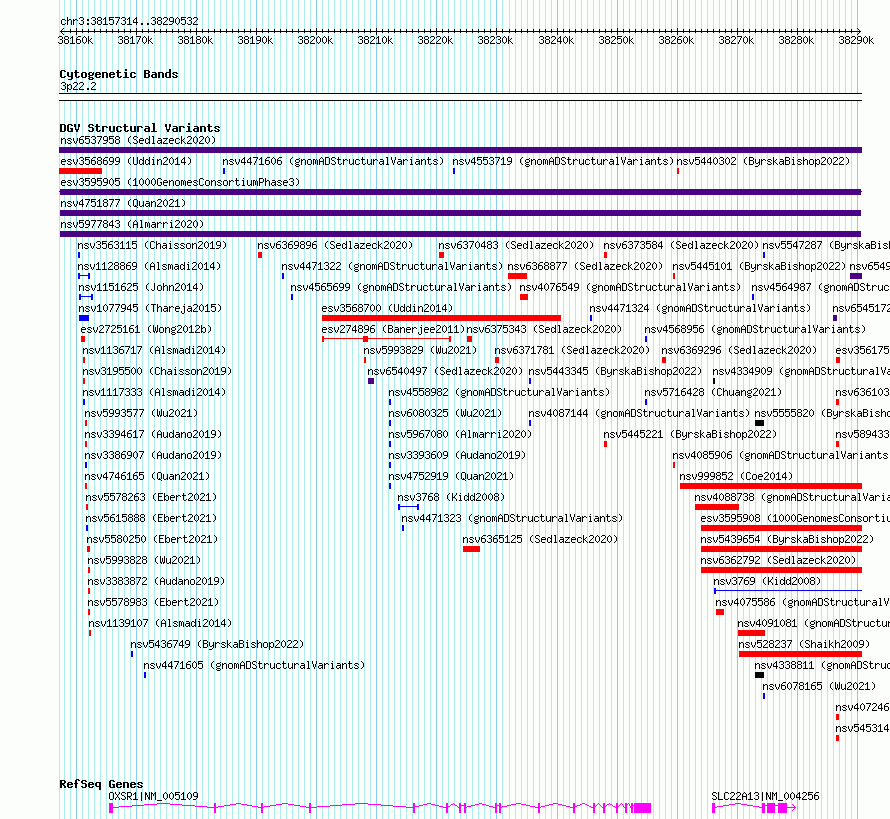Image resolution: width=890 pixels, height=819 pixels.
Task: Select the esv3568700 (Uddin2014) red bar
Action: [x=442, y=318]
